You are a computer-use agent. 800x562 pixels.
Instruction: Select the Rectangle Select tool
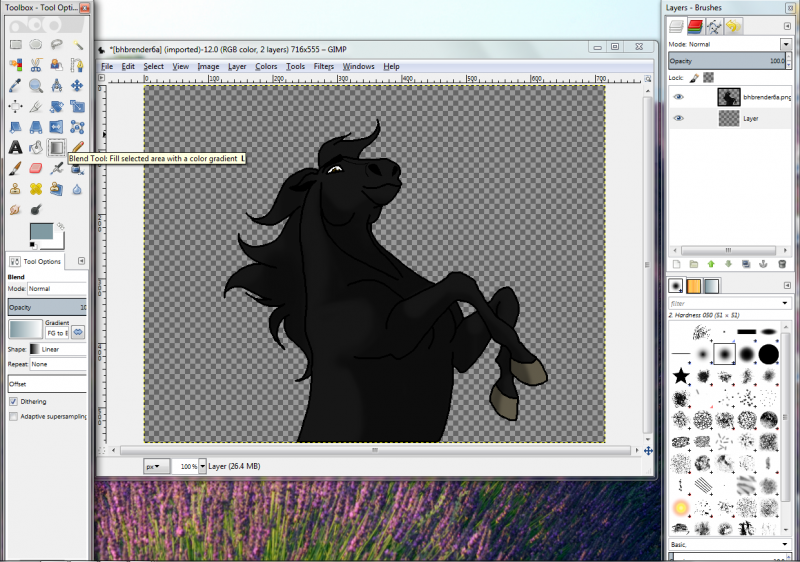16,44
